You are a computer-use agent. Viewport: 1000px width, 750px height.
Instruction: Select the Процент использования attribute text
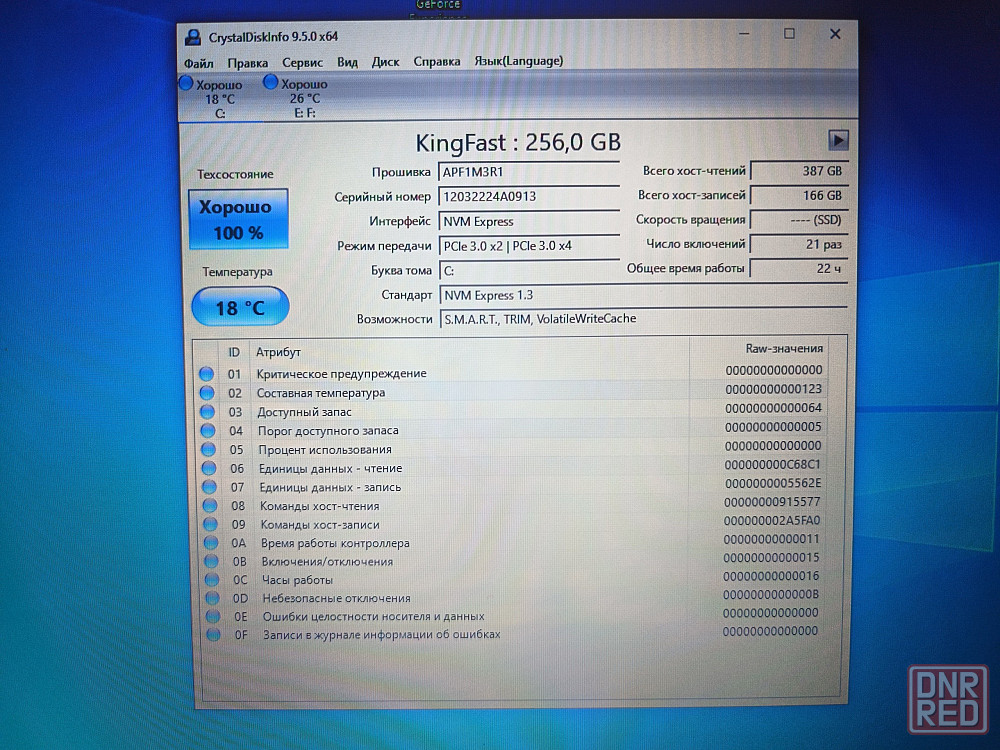(x=325, y=450)
